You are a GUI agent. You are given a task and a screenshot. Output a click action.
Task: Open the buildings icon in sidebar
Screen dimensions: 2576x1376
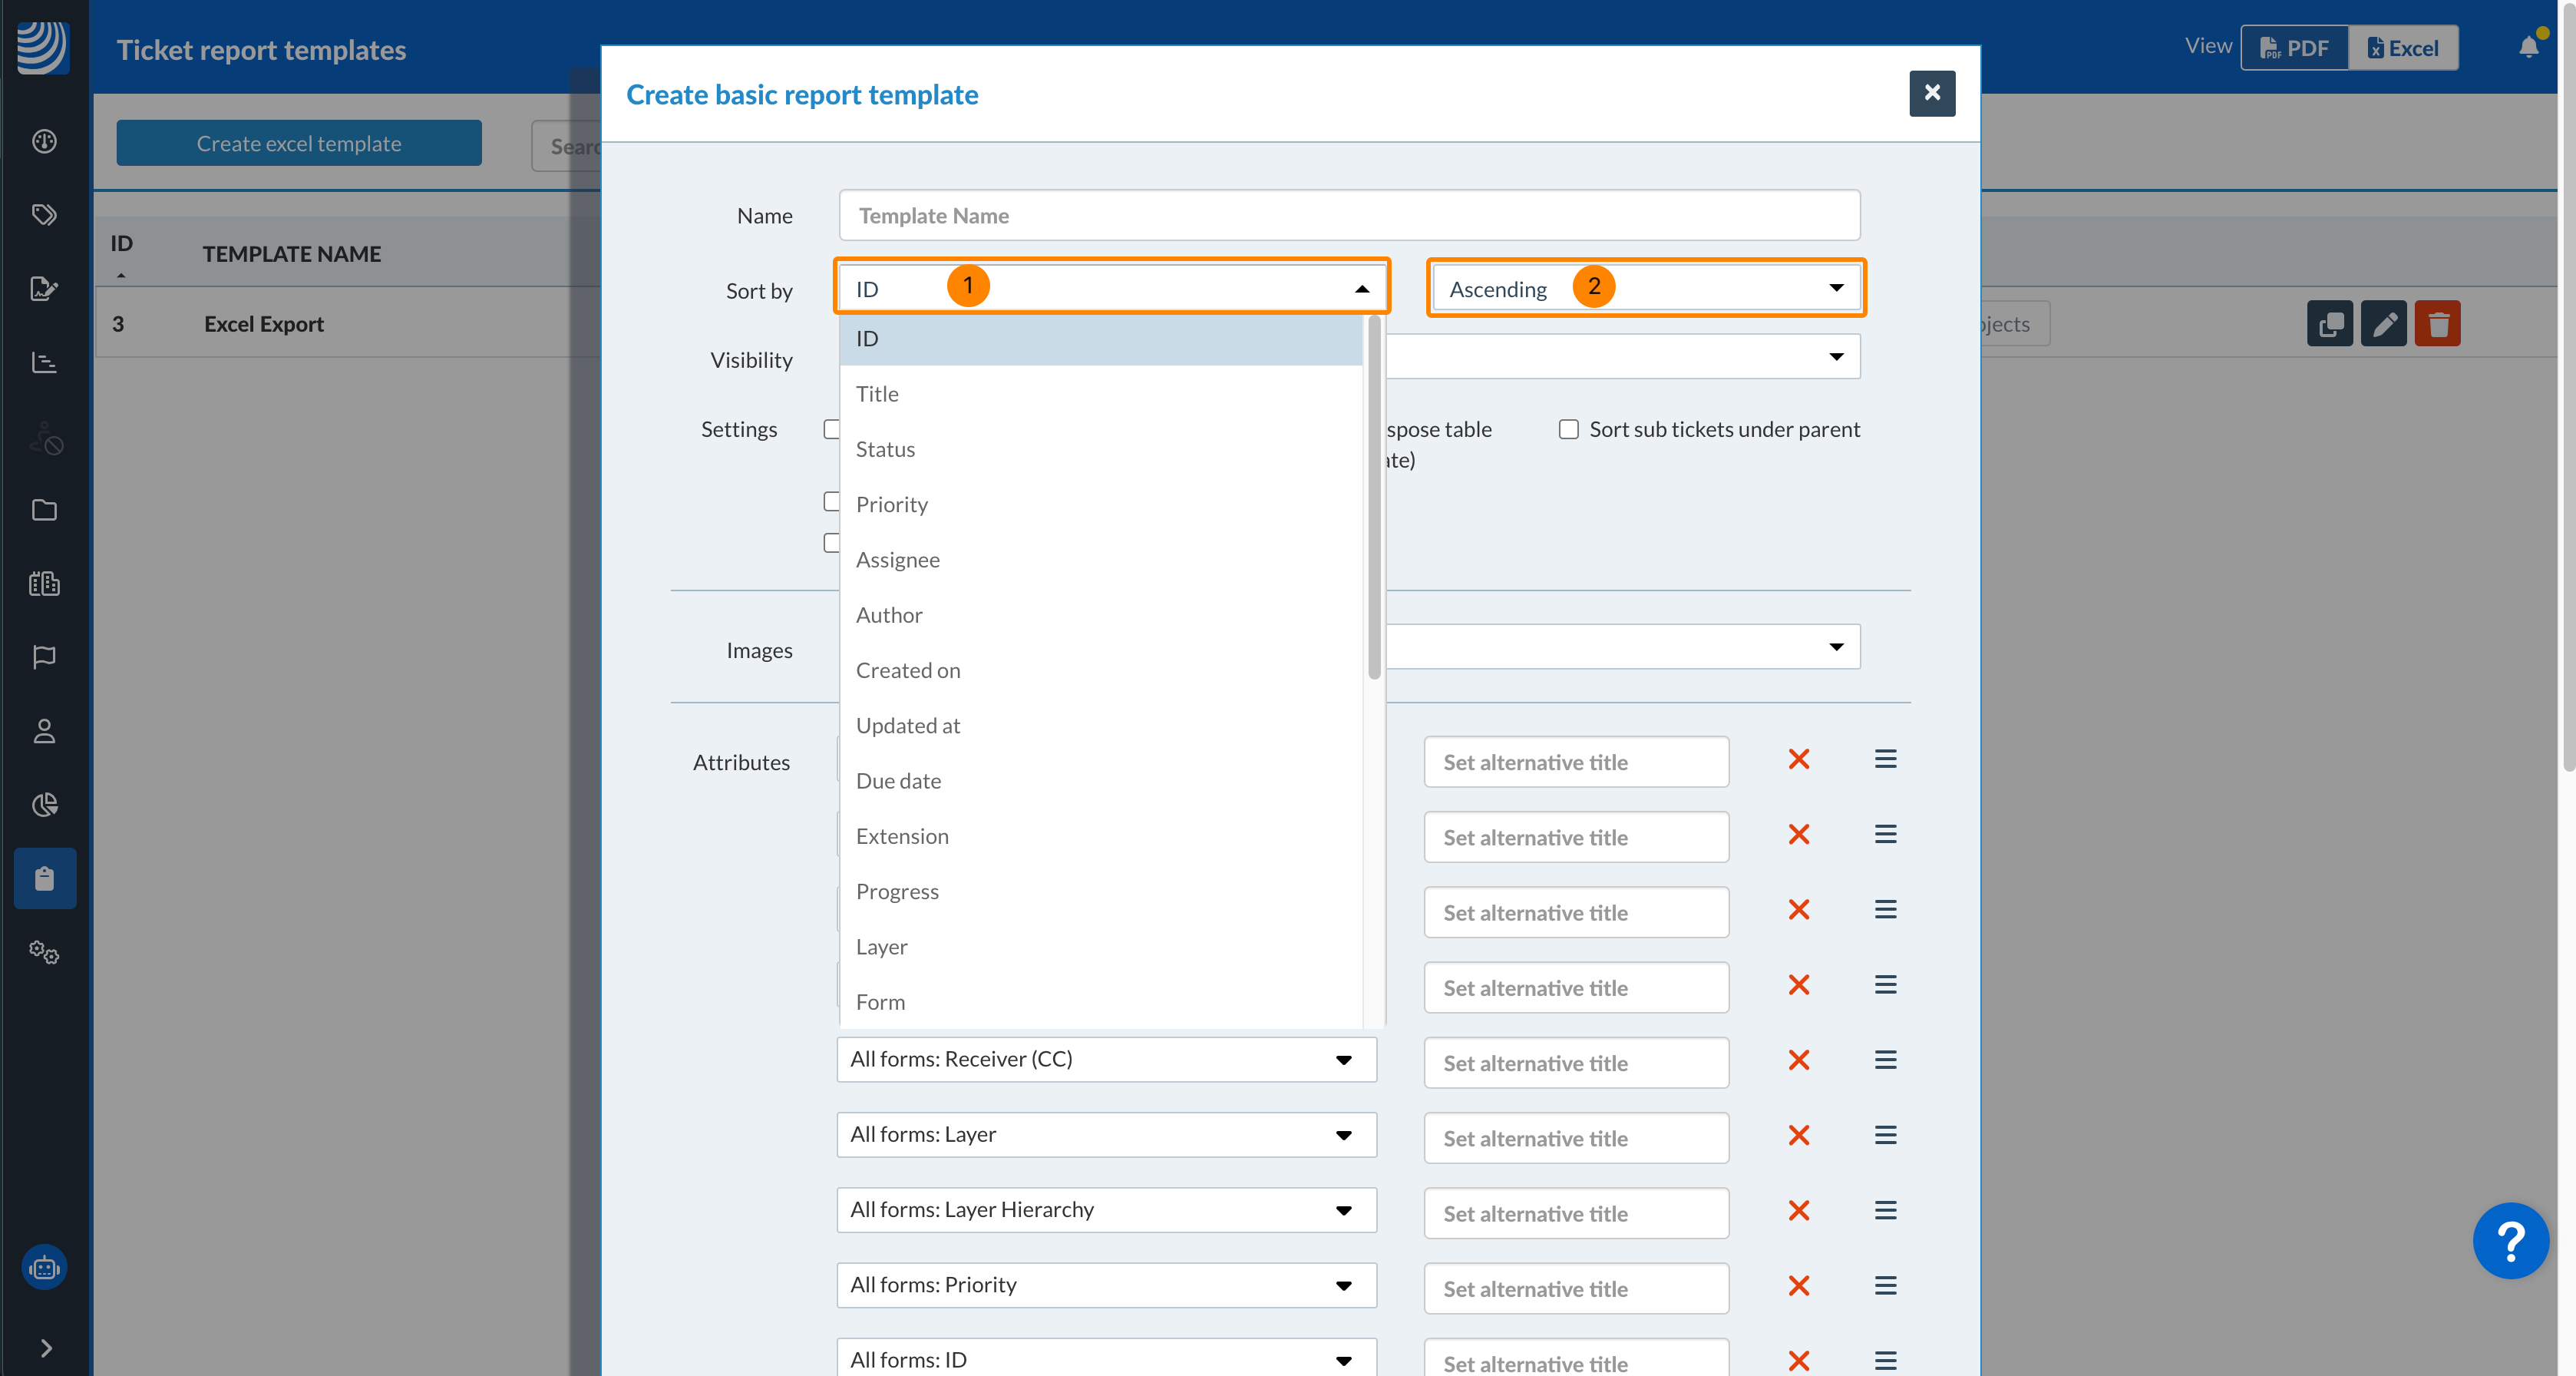tap(44, 583)
